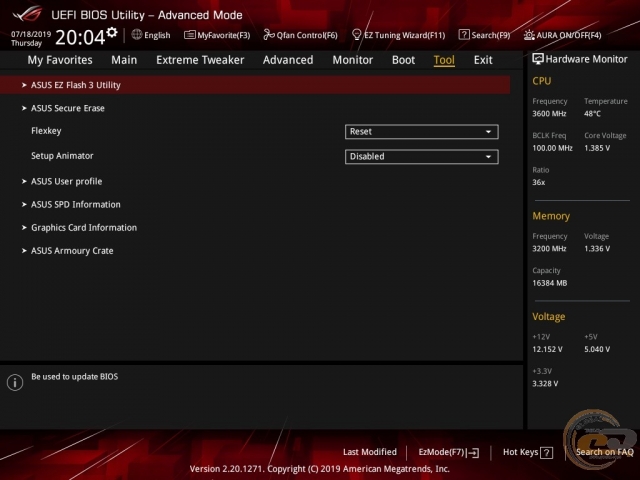The image size is (640, 480).
Task: Switch to the Main tab
Action: [x=124, y=60]
